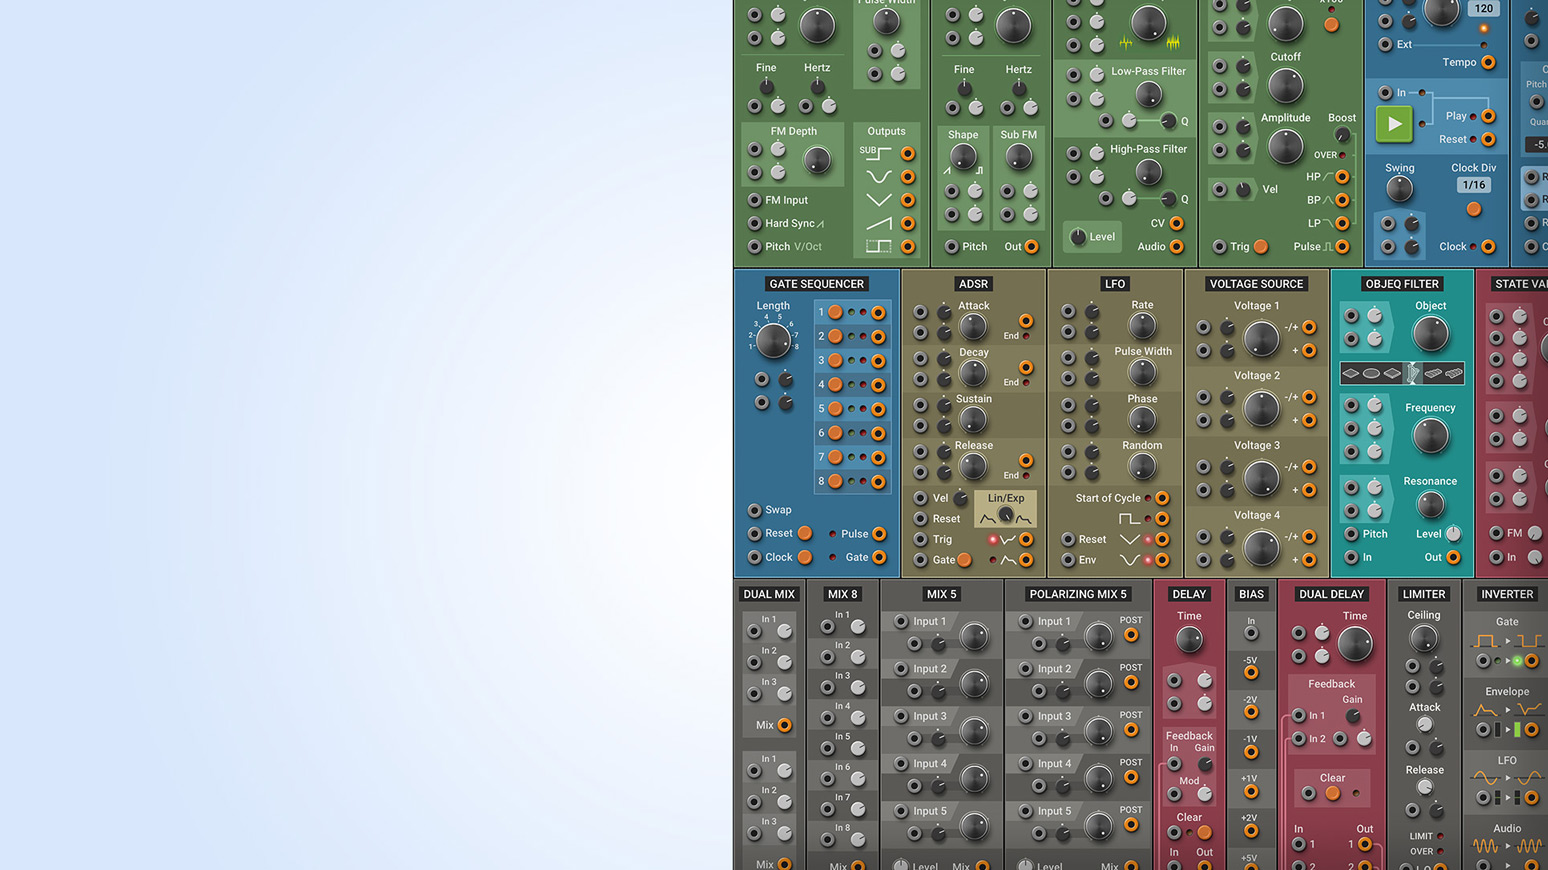Click the sawtooth wave output jack in Outputs
Screen dimensions: 1548x870
coord(907,223)
